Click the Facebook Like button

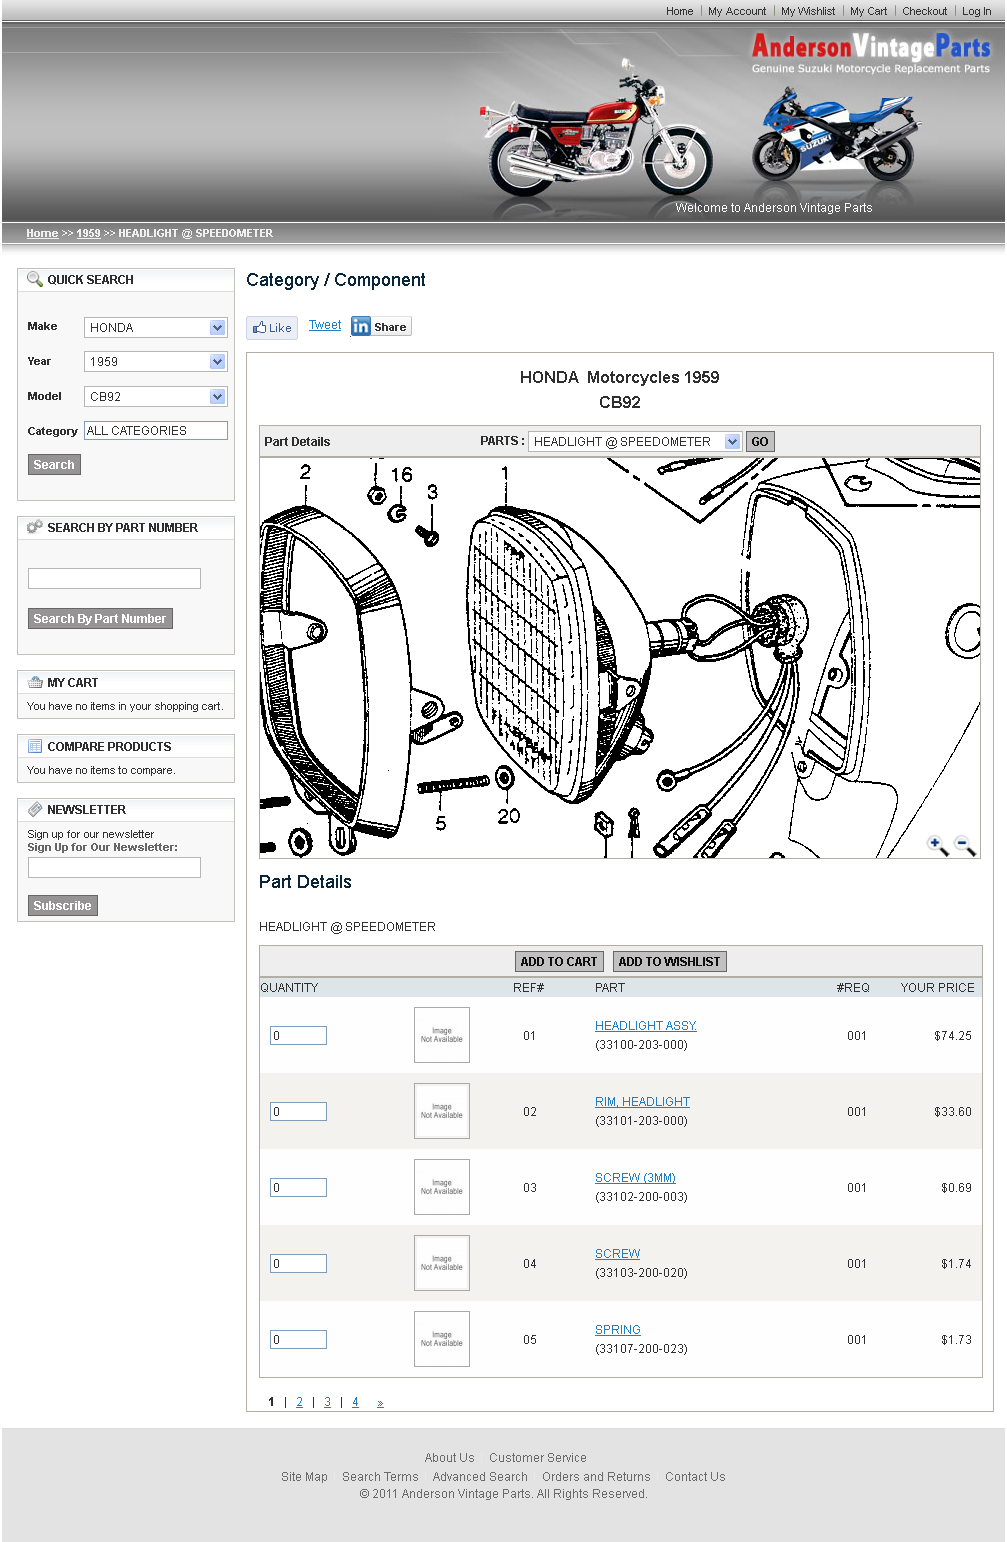(x=272, y=328)
